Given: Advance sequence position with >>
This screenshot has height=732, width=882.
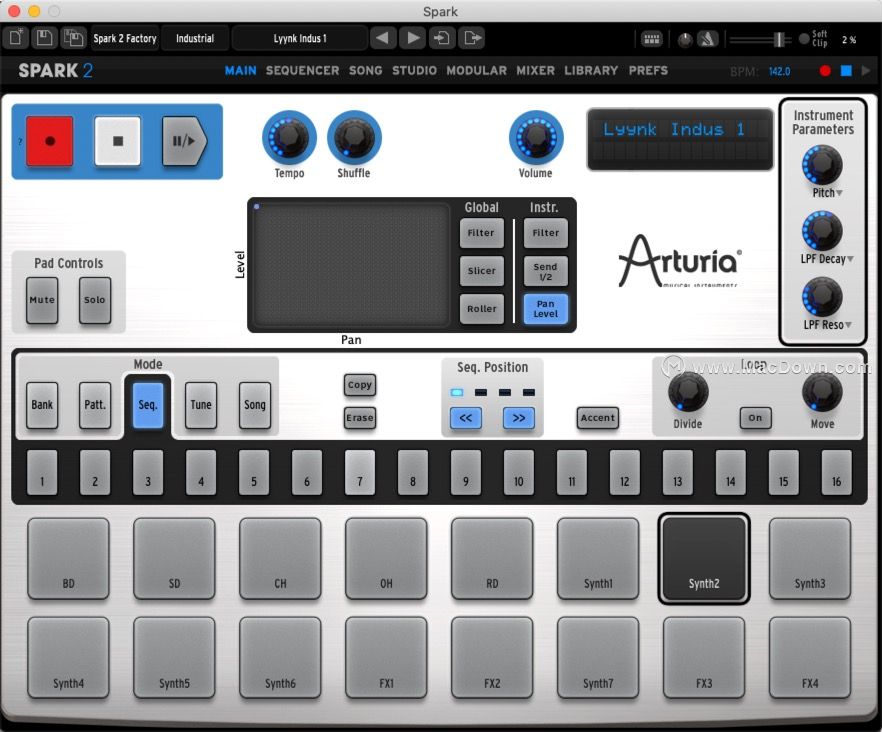Looking at the screenshot, I should [519, 418].
